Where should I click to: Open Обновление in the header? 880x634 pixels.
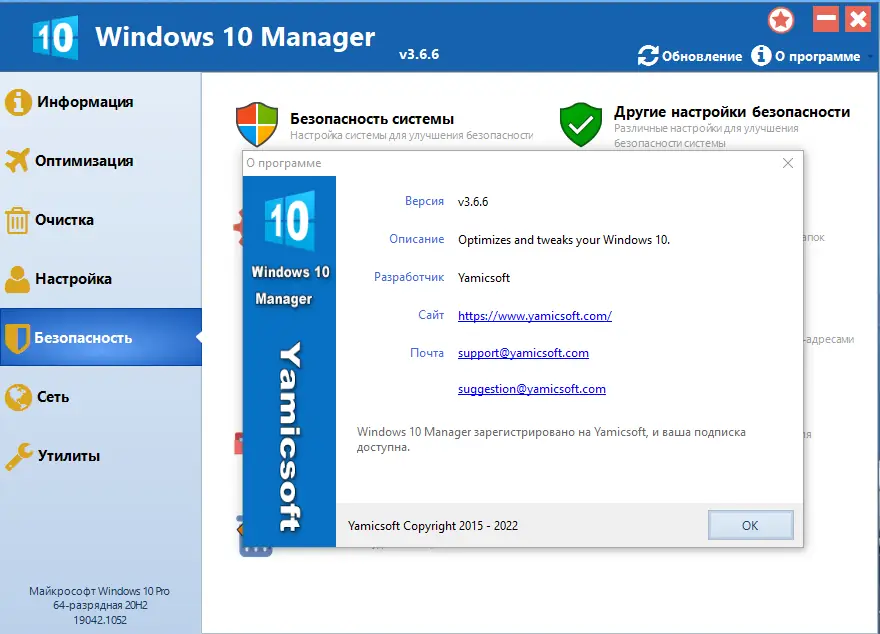point(690,56)
